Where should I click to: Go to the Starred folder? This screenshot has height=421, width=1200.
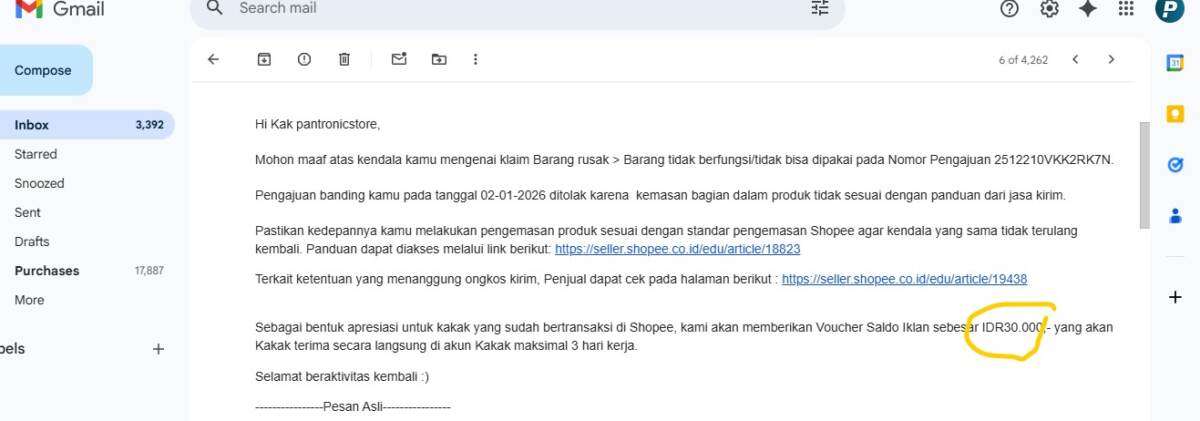tap(36, 154)
